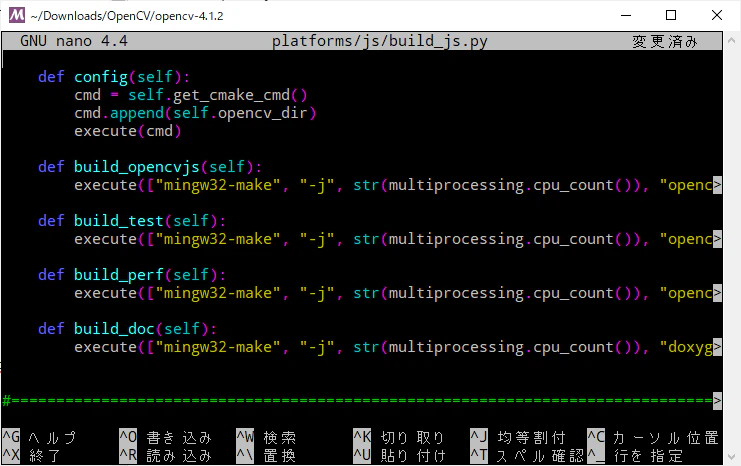Screen dimensions: 741x466
Task: Click '^W 検索' search shortcut
Action: tap(266, 438)
